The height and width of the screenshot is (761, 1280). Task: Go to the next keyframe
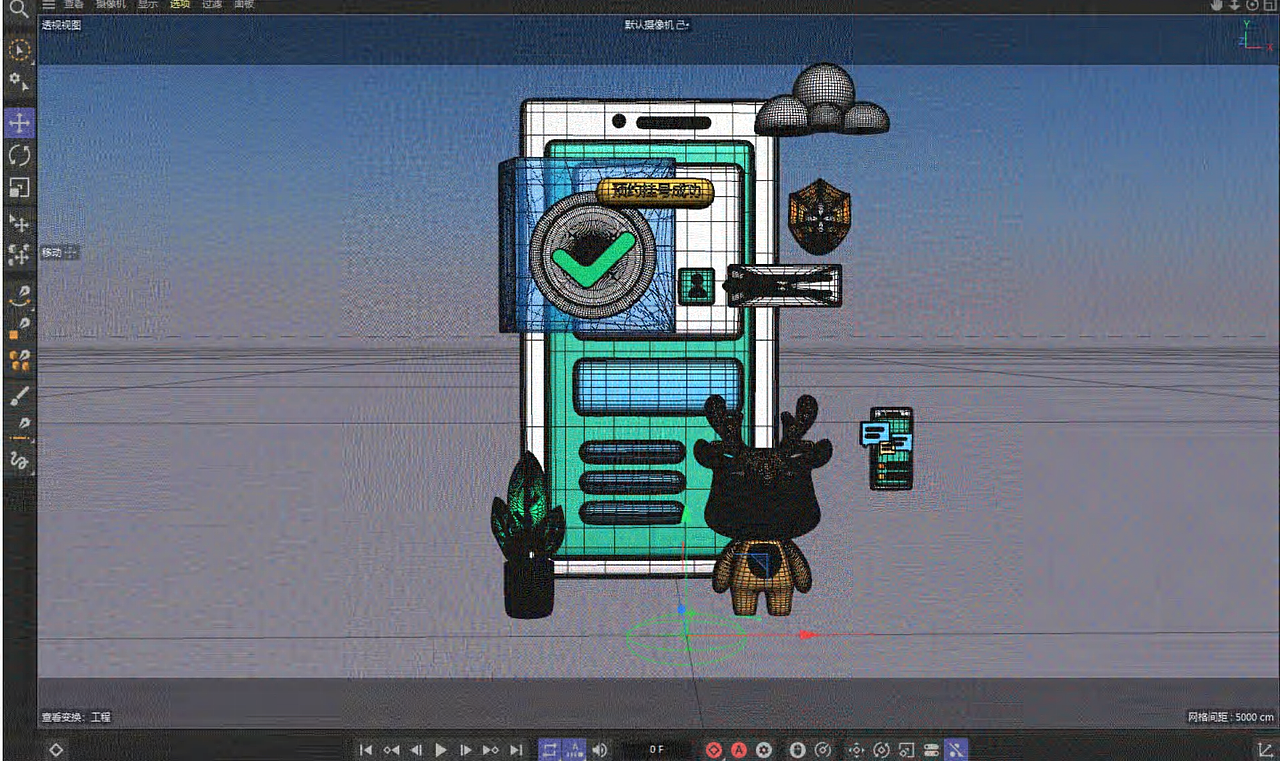click(x=491, y=750)
